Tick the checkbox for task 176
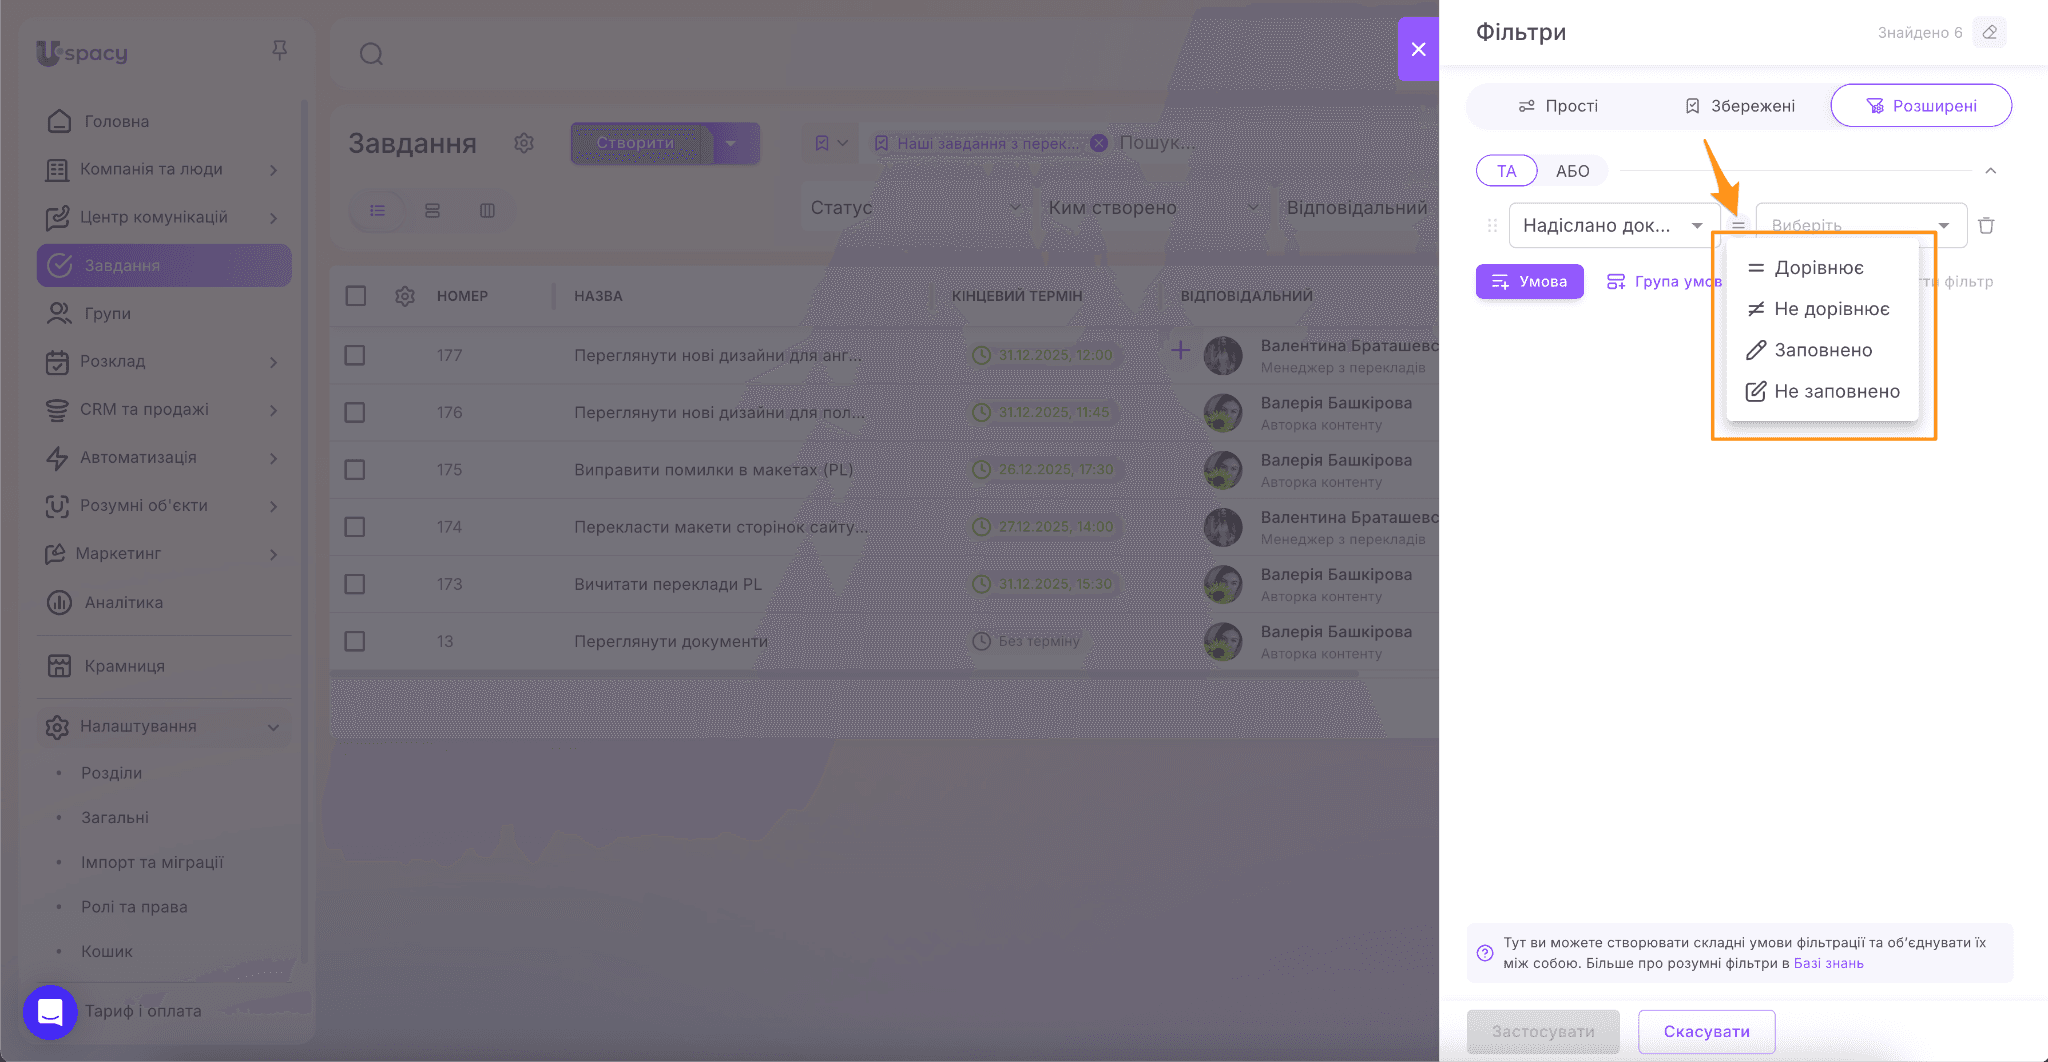The image size is (2048, 1062). click(355, 413)
